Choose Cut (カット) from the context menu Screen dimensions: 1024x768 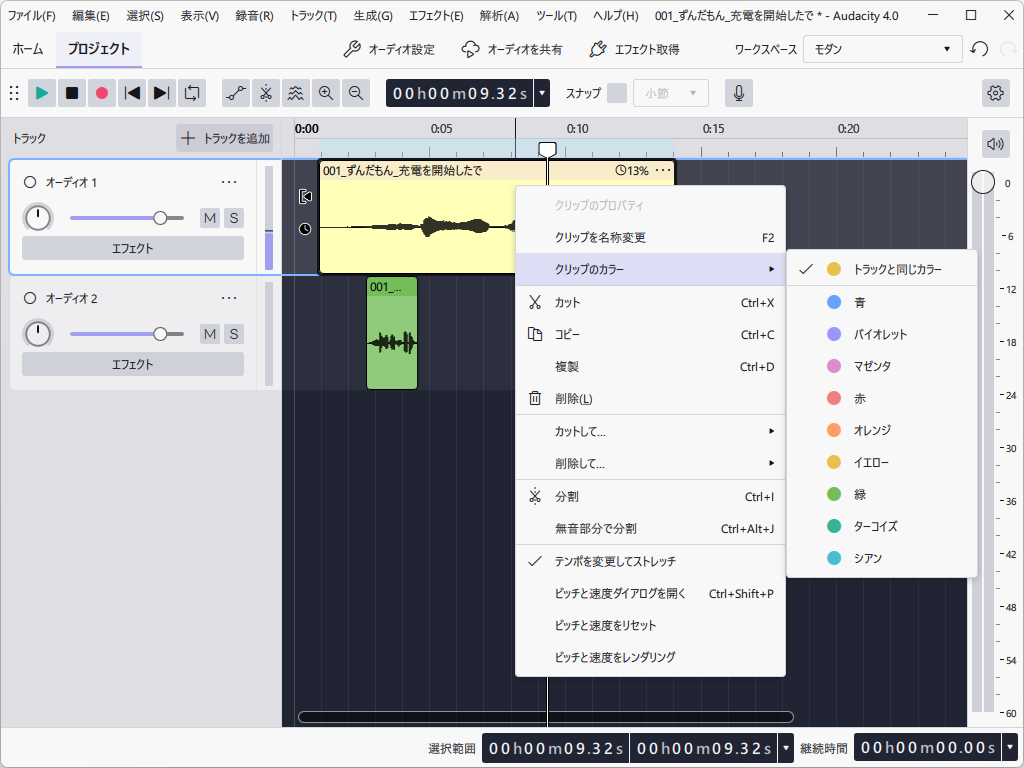[650, 302]
